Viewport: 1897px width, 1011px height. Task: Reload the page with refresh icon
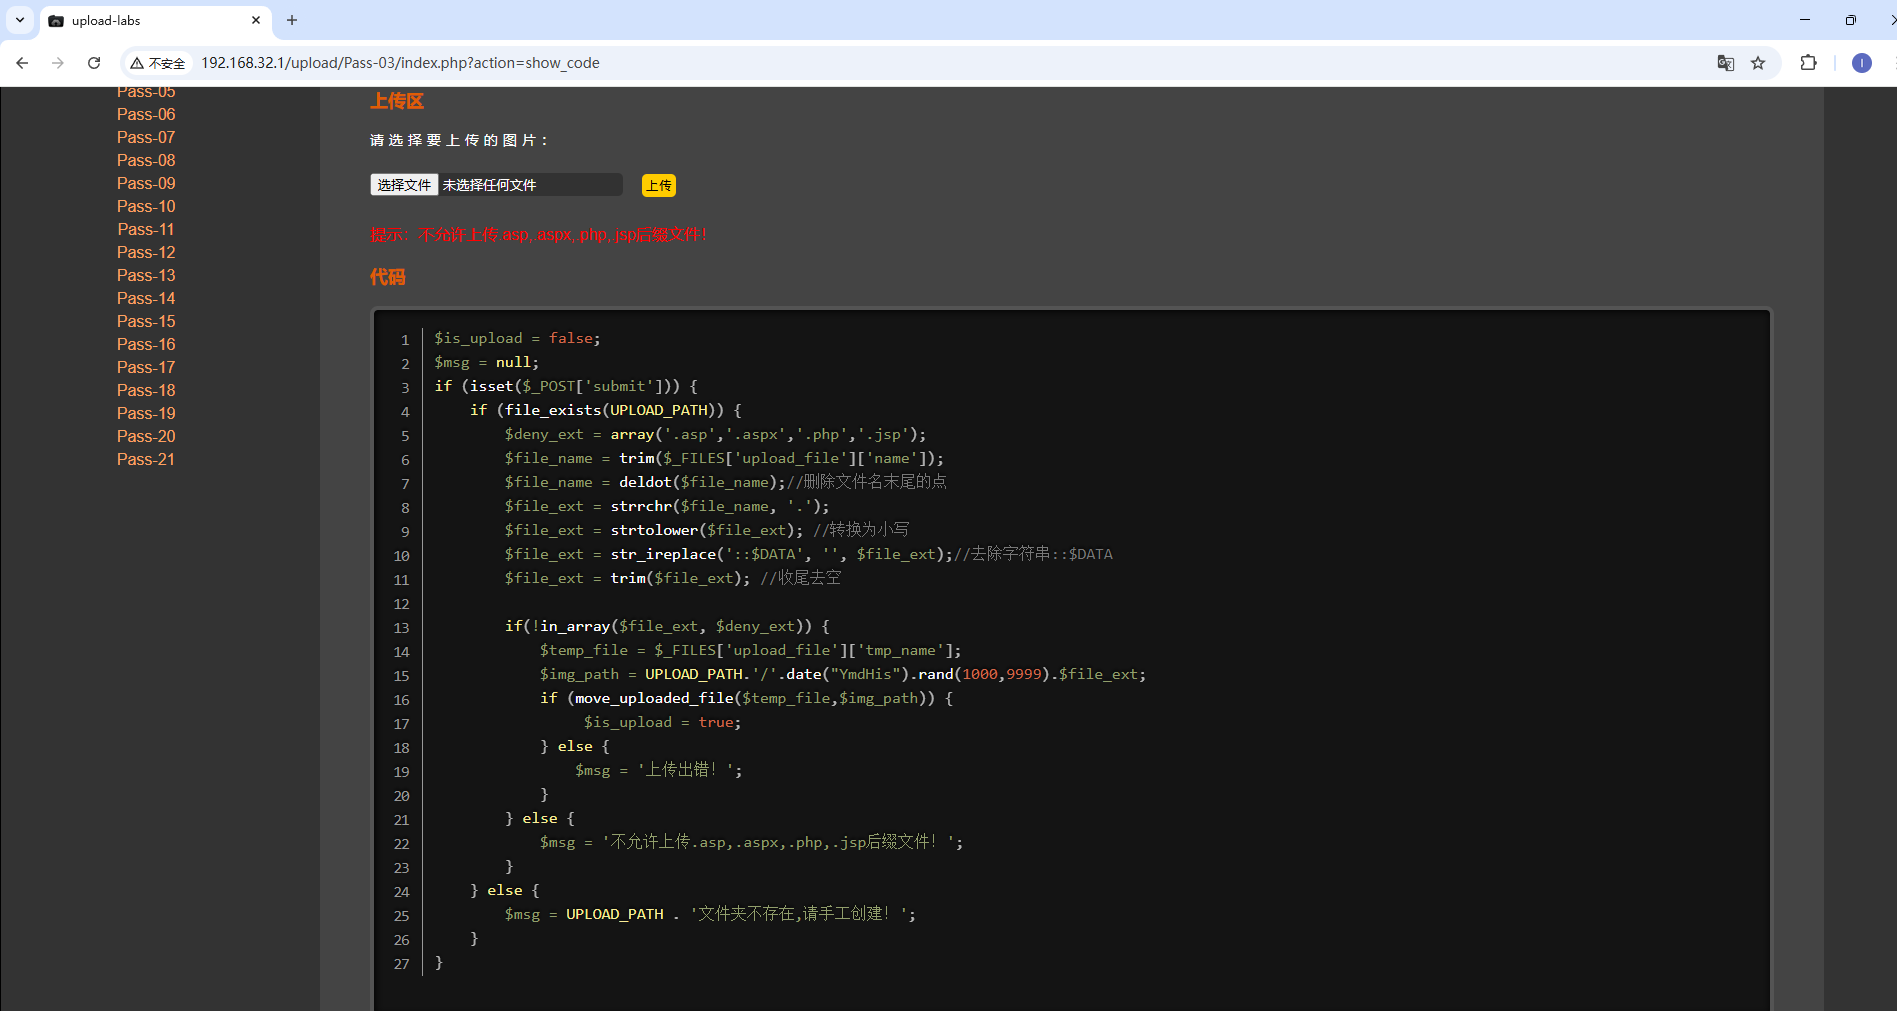94,63
